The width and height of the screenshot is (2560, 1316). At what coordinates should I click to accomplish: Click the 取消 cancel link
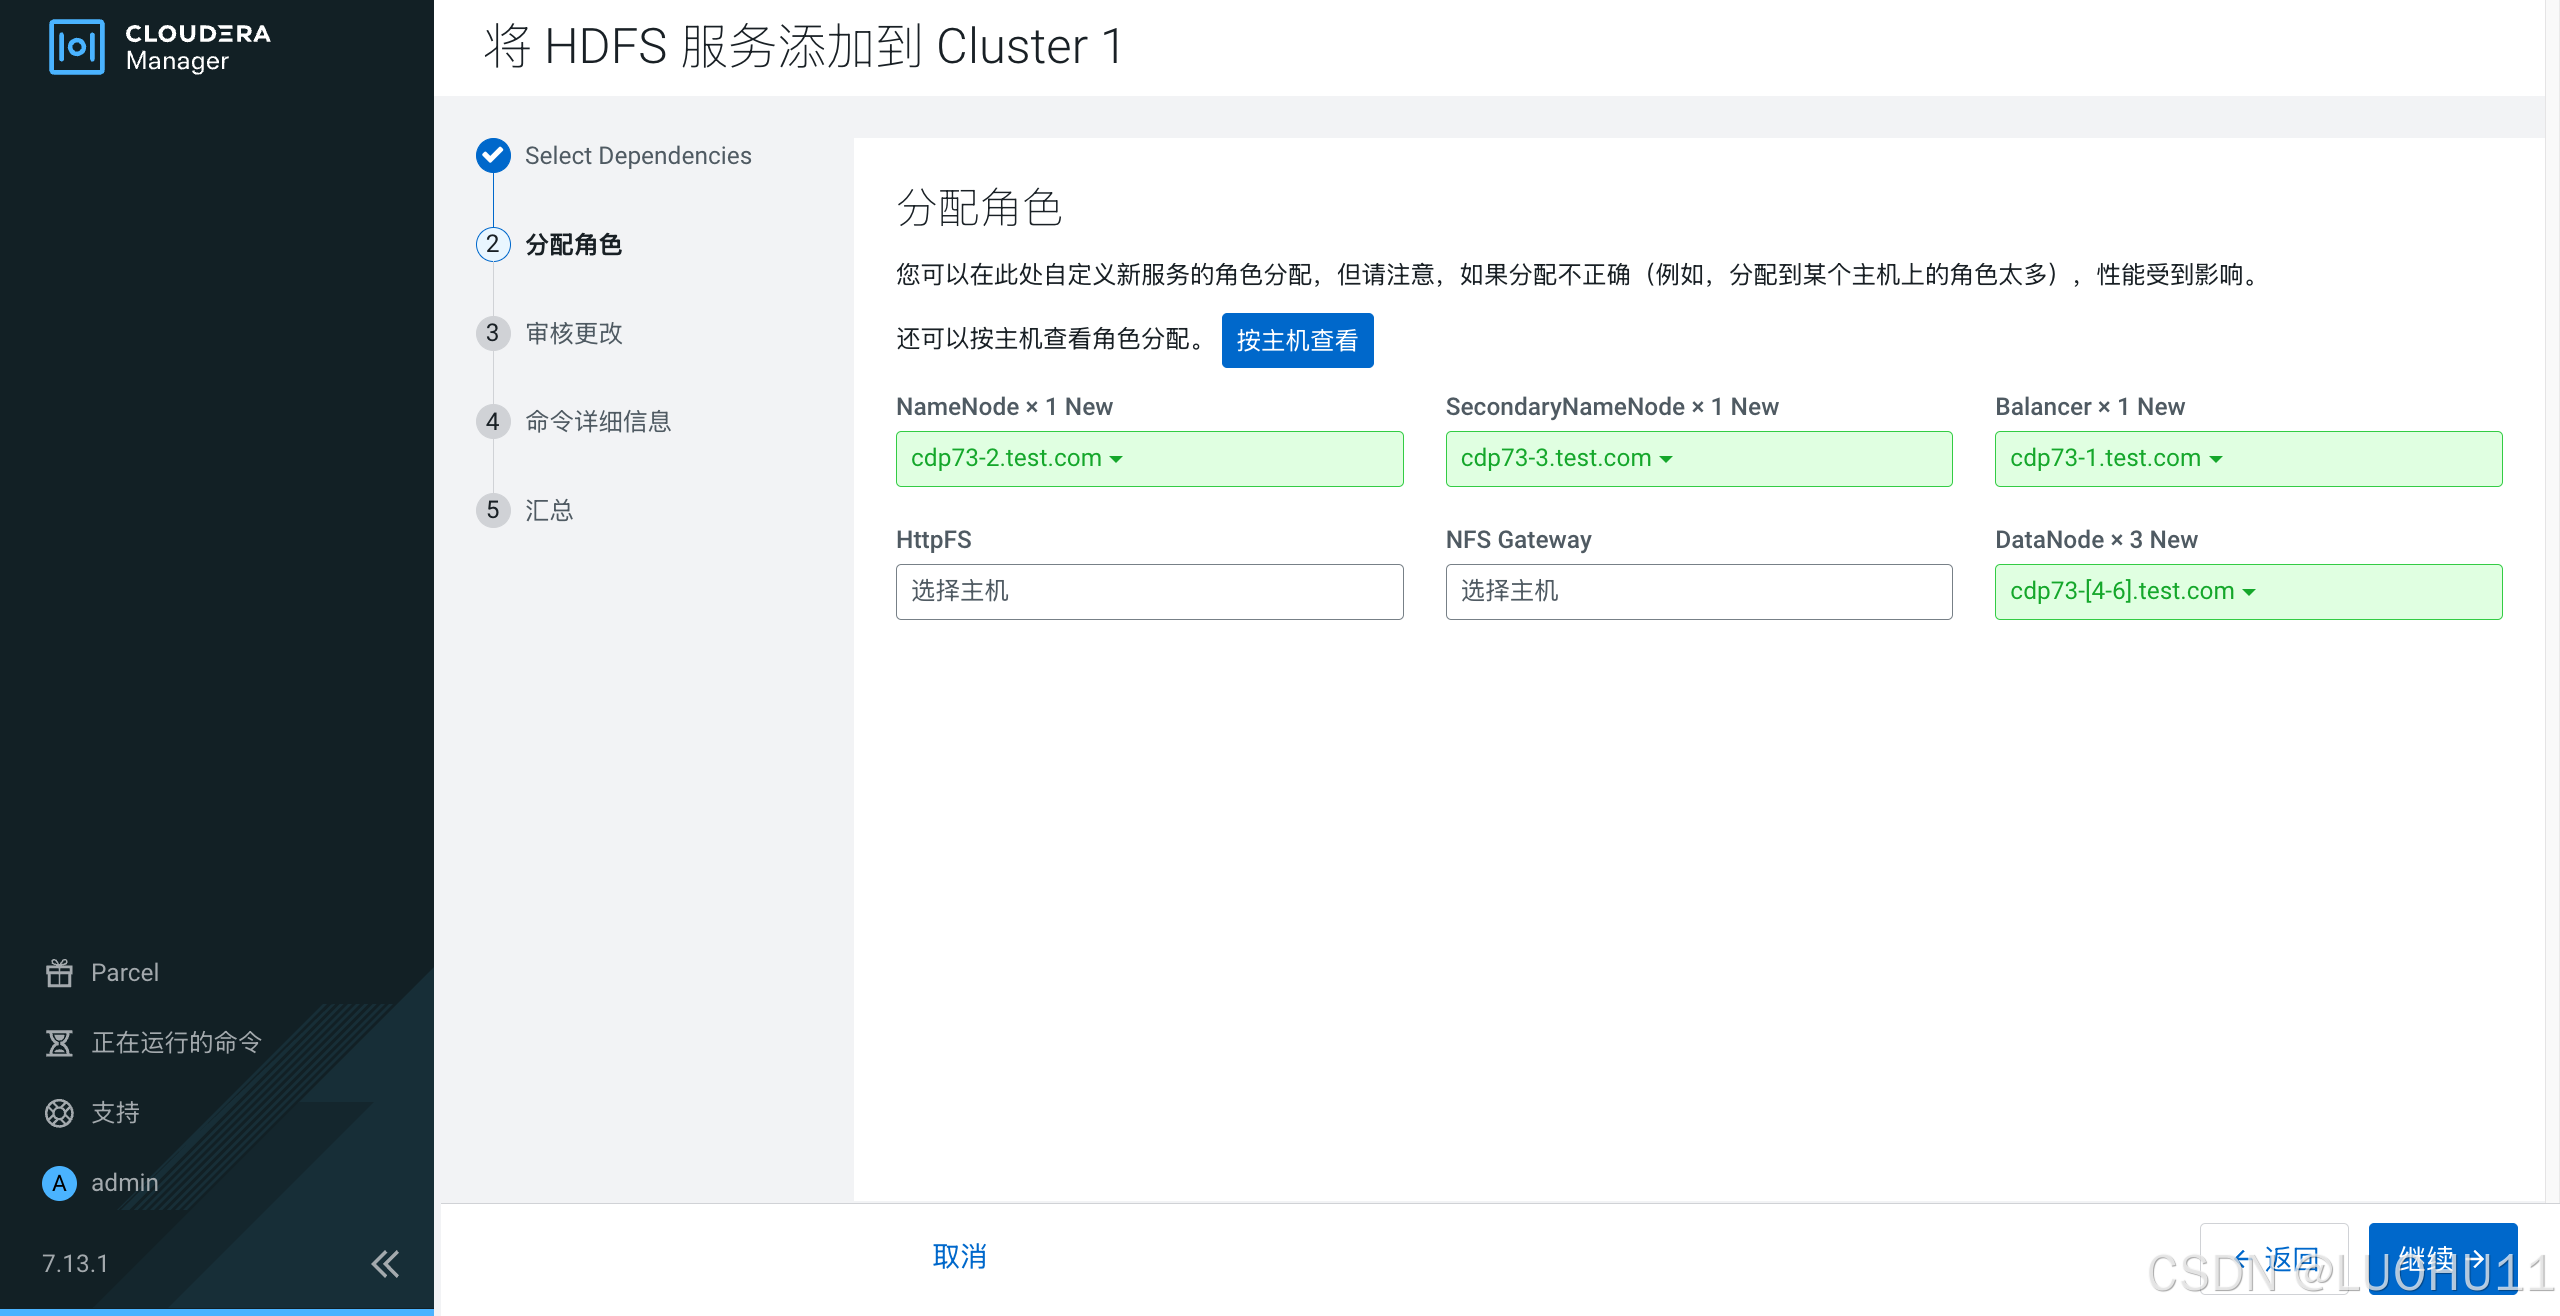point(959,1257)
